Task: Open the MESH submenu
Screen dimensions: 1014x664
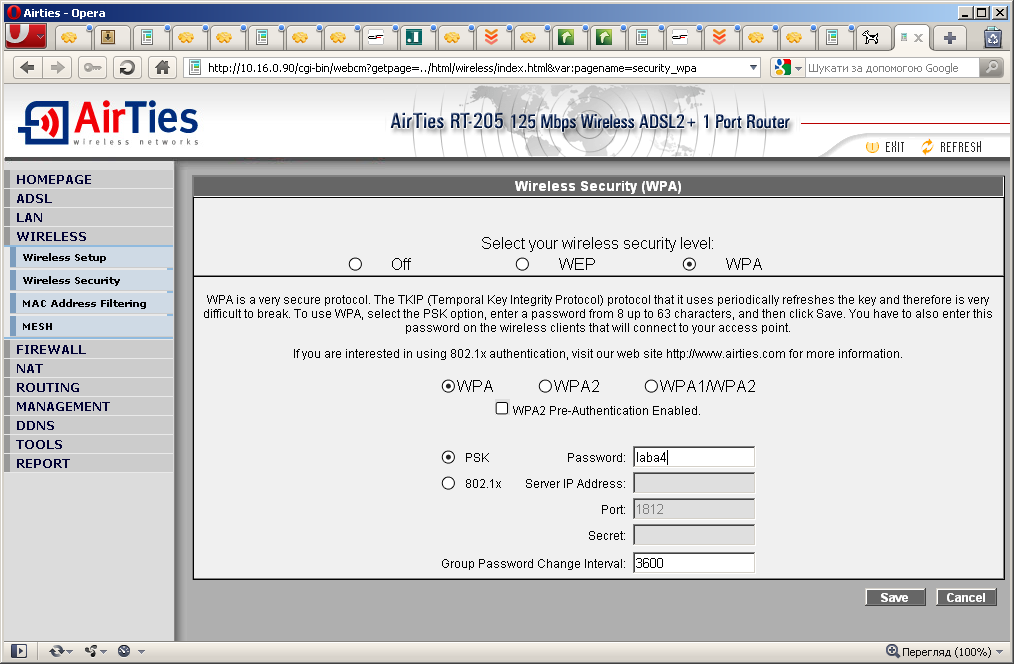Action: click(92, 327)
